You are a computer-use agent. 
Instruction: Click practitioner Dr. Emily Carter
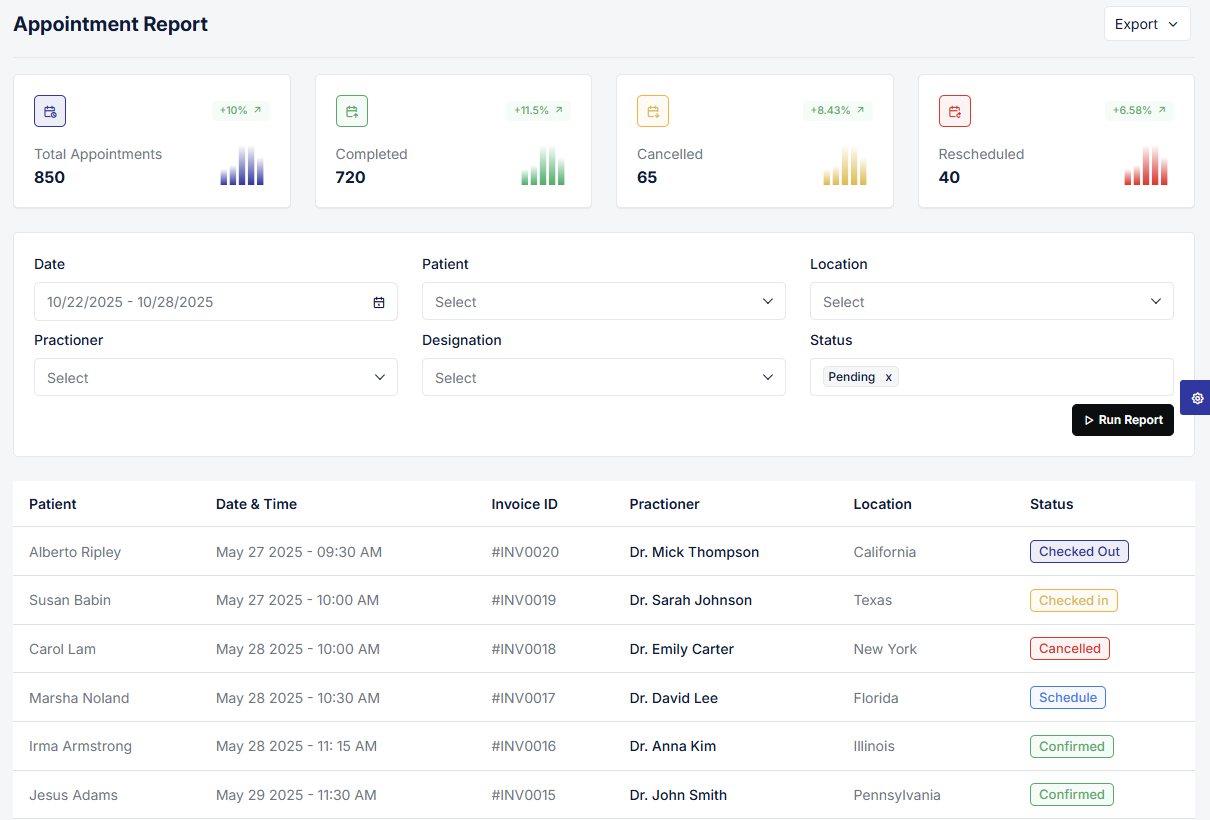click(x=682, y=649)
